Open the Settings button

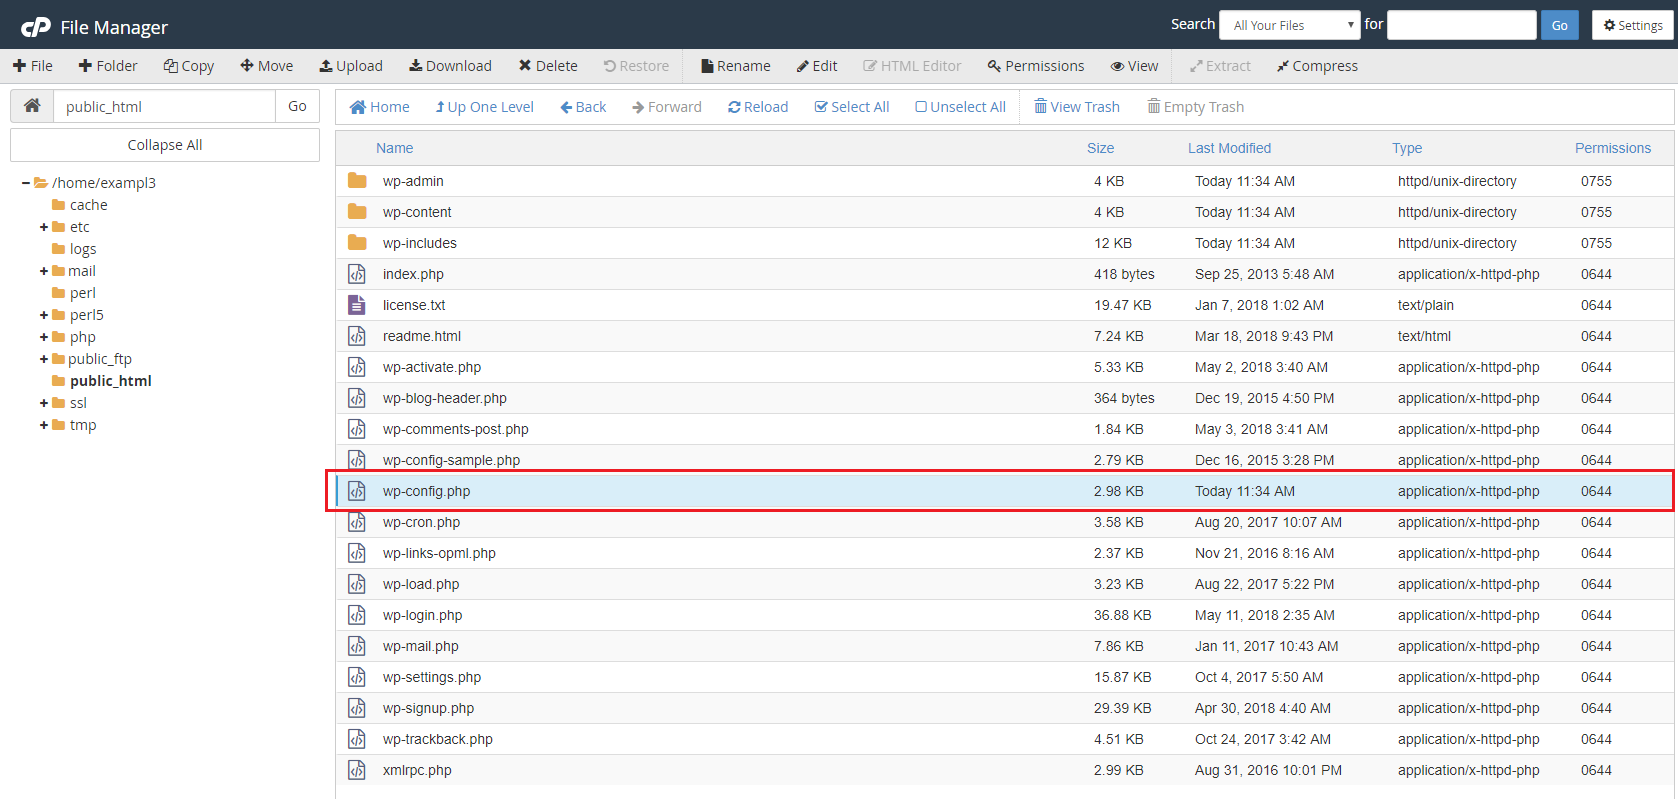click(x=1632, y=25)
